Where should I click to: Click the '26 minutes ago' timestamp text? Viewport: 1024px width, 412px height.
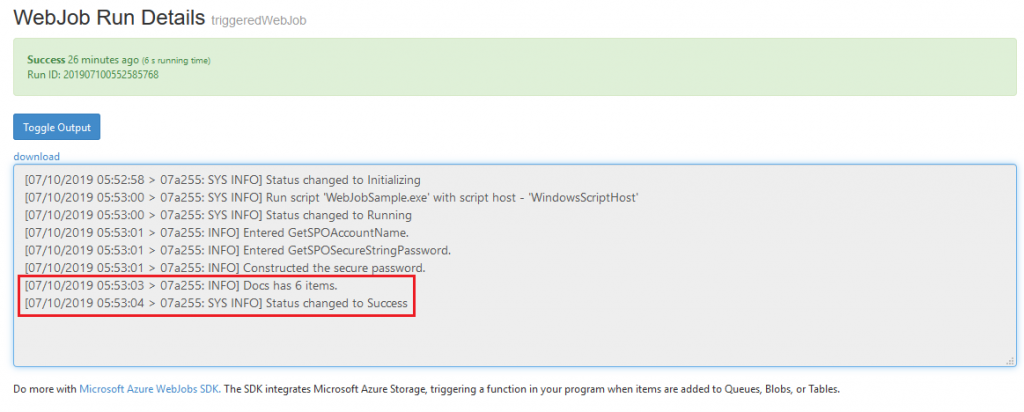101,60
